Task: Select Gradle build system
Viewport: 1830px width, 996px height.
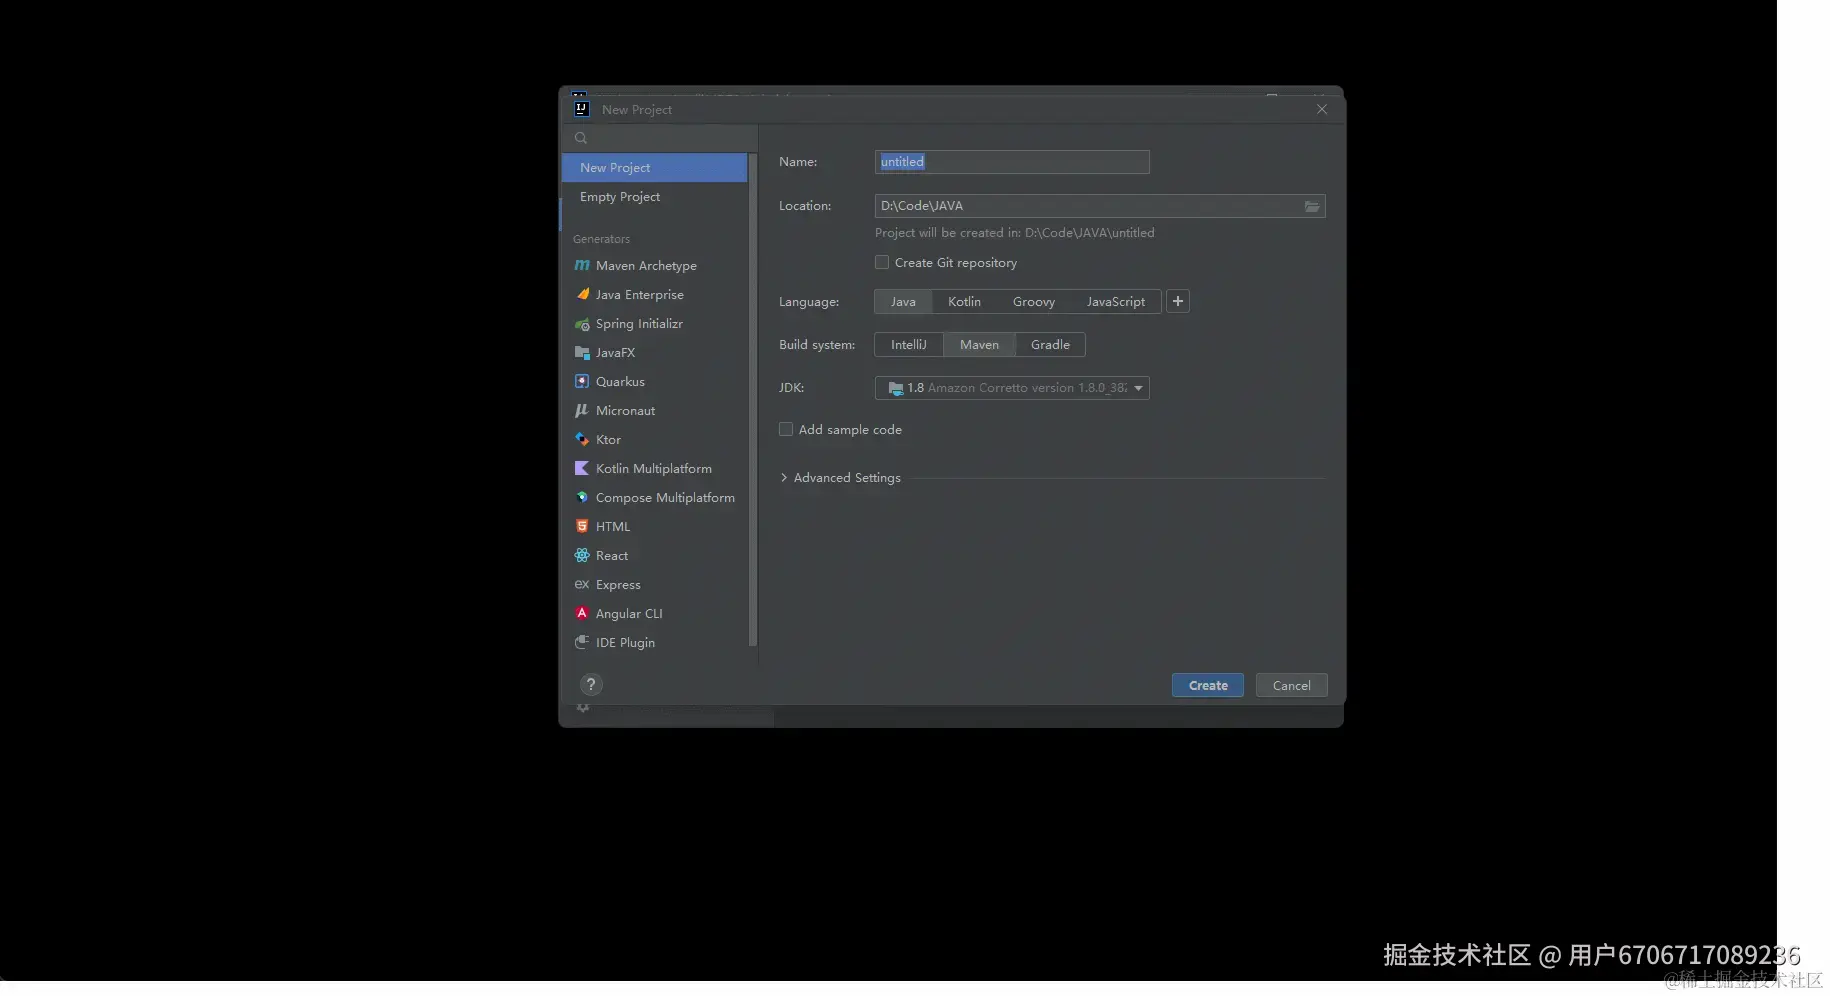Action: (x=1050, y=344)
